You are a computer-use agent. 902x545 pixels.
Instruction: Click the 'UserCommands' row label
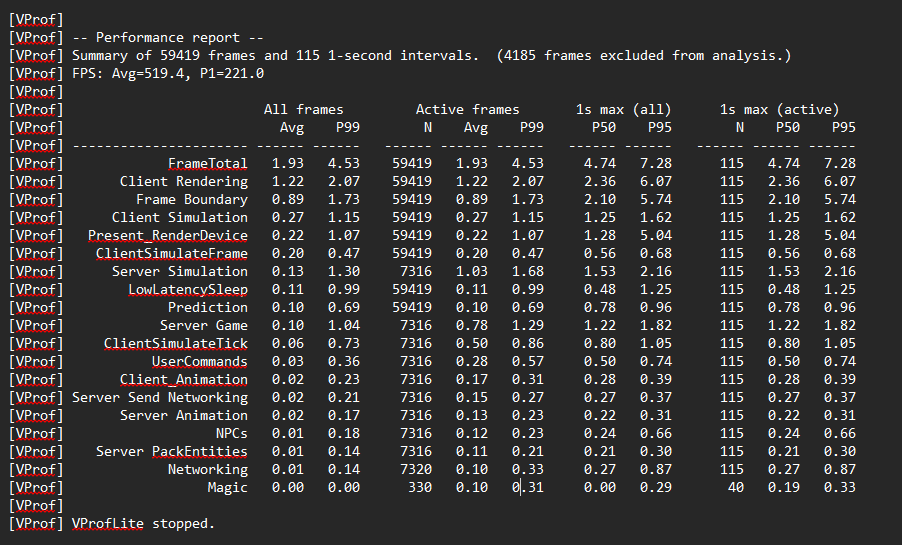tap(200, 361)
